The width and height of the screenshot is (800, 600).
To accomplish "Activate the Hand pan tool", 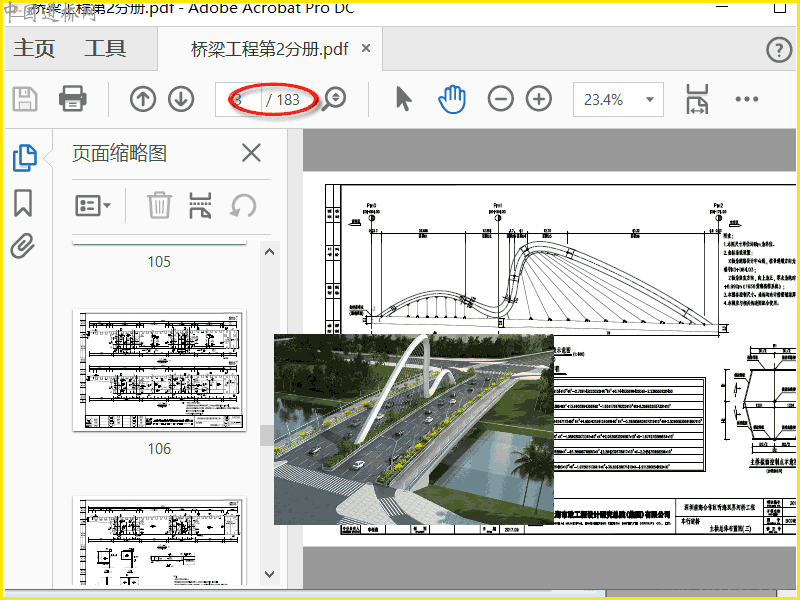I will click(452, 99).
